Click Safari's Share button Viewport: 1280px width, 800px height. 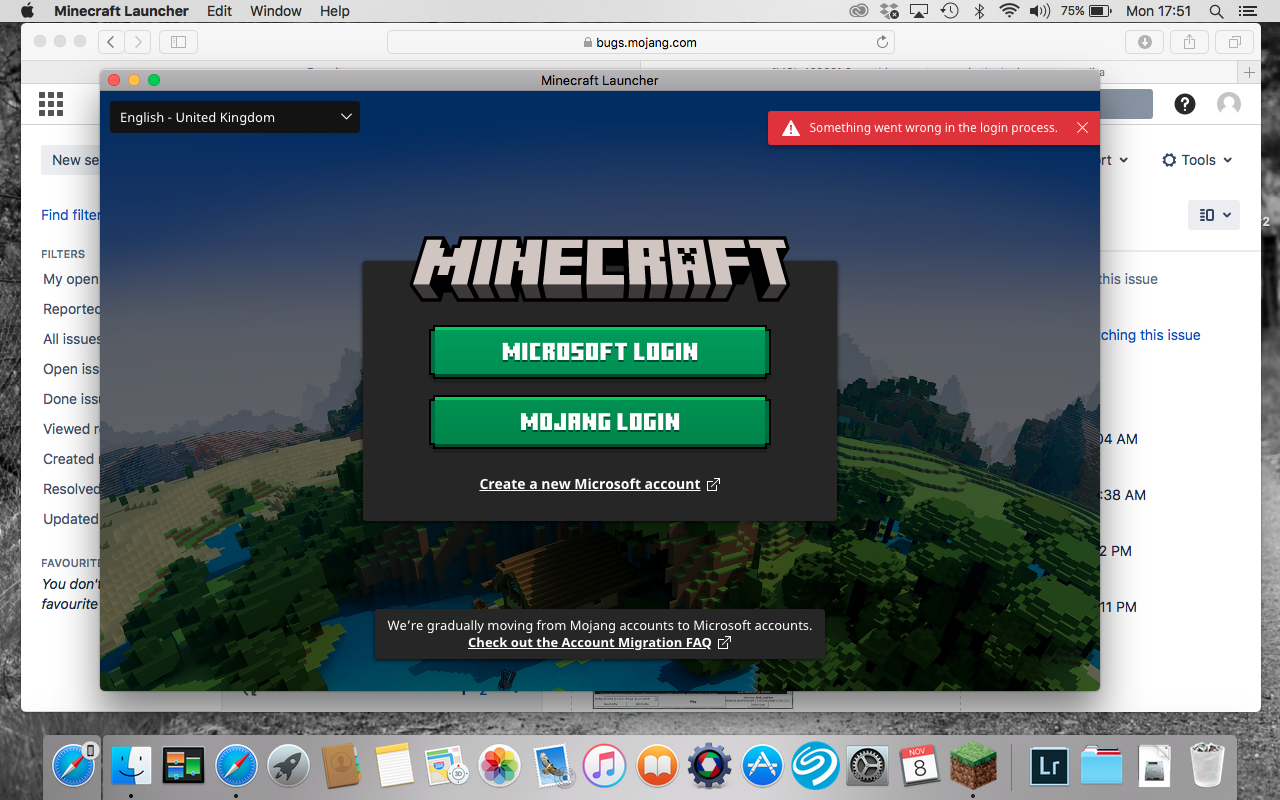tap(1189, 42)
